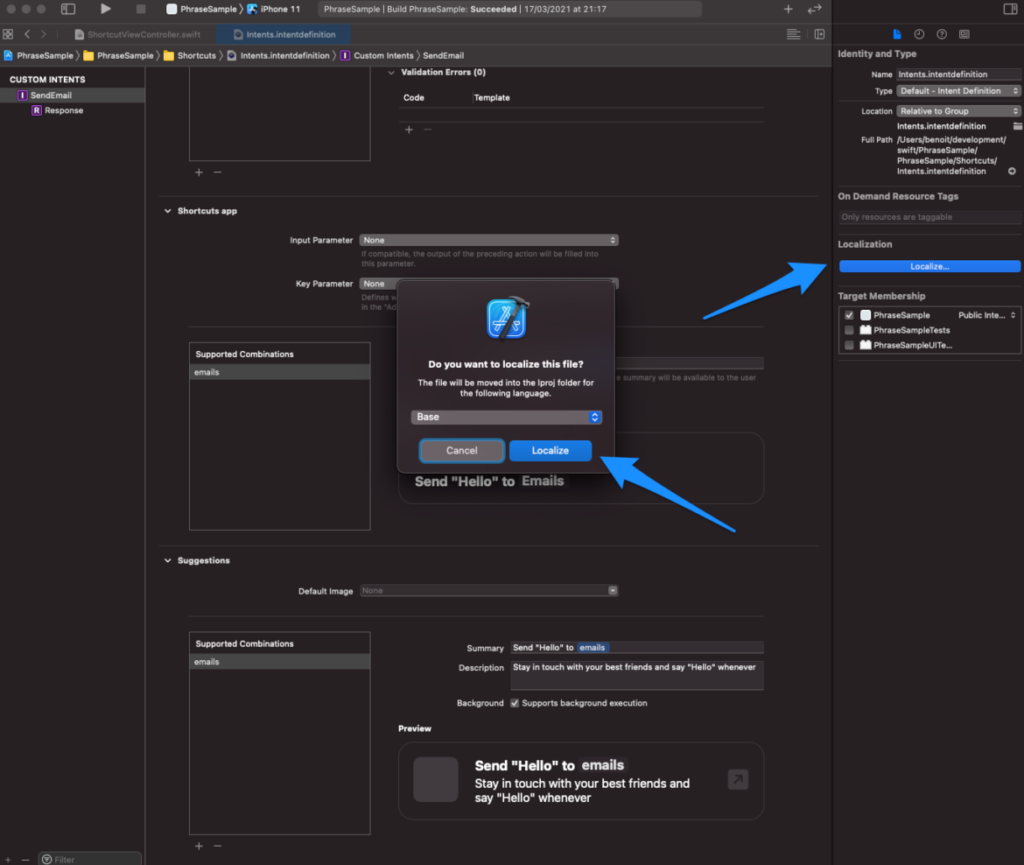Choose the iPhone 11 run destination

(274, 9)
